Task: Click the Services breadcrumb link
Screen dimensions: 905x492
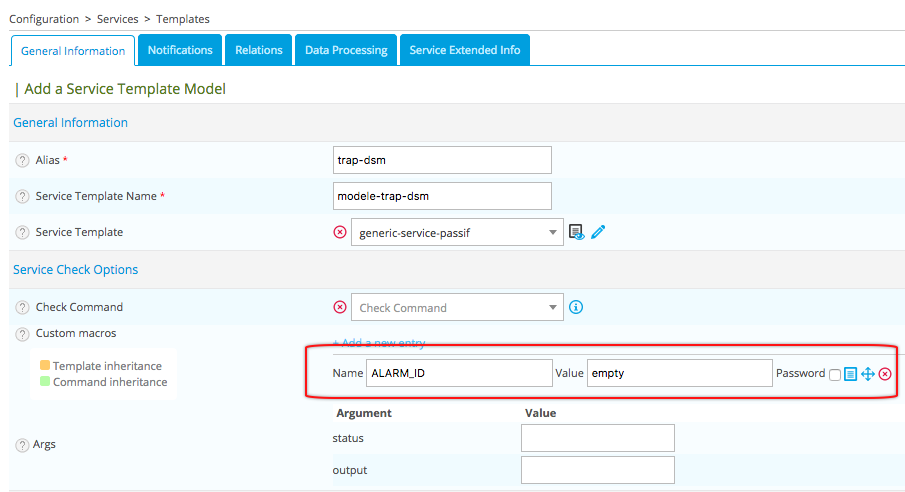Action: [x=117, y=19]
